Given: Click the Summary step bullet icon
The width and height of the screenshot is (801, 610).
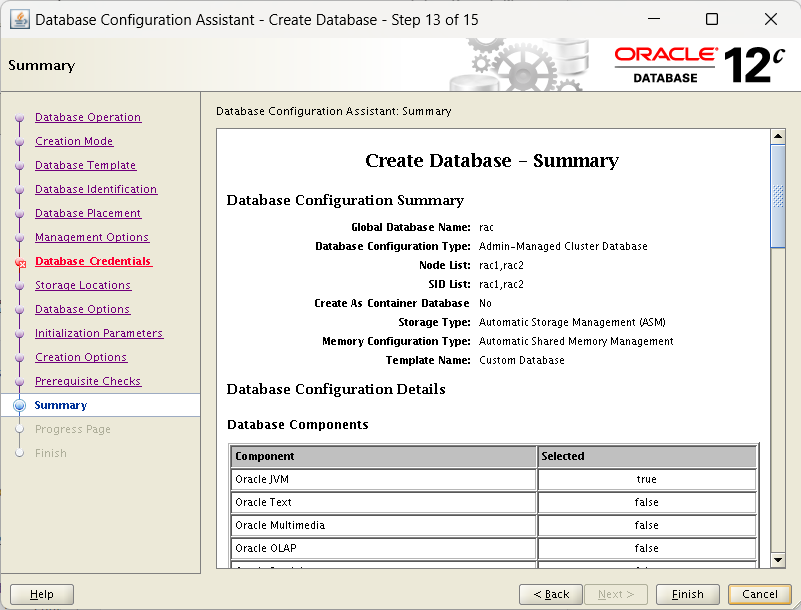Looking at the screenshot, I should click(19, 405).
